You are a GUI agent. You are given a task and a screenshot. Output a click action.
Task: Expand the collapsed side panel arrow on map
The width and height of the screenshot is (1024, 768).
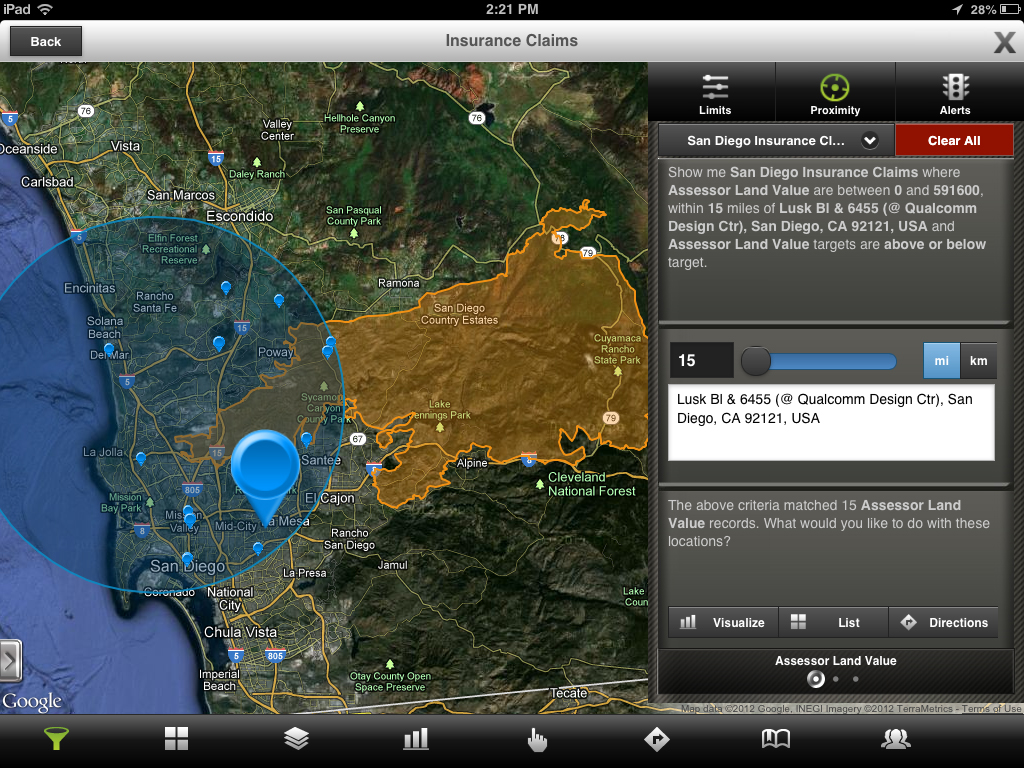click(x=10, y=661)
